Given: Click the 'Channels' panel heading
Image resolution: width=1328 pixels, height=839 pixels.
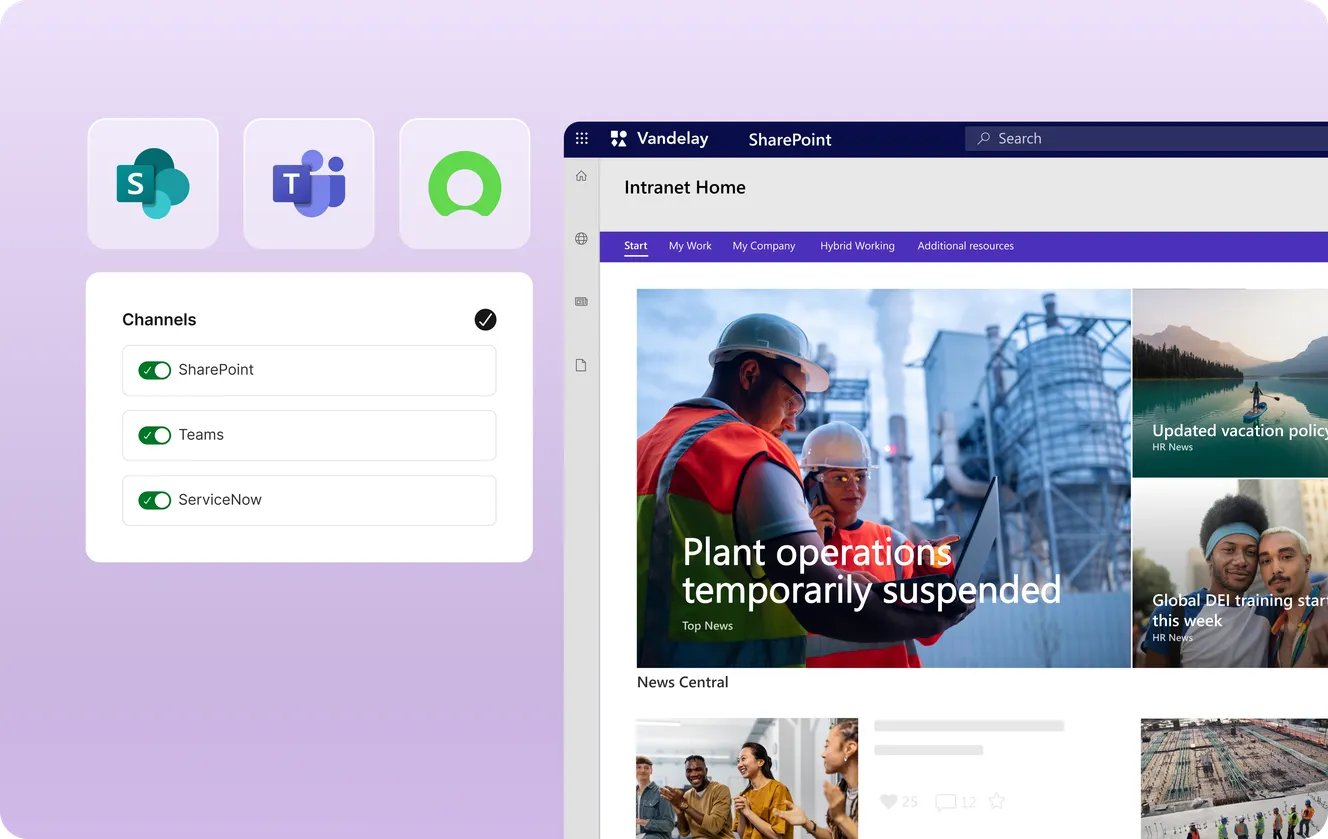Looking at the screenshot, I should pyautogui.click(x=159, y=320).
